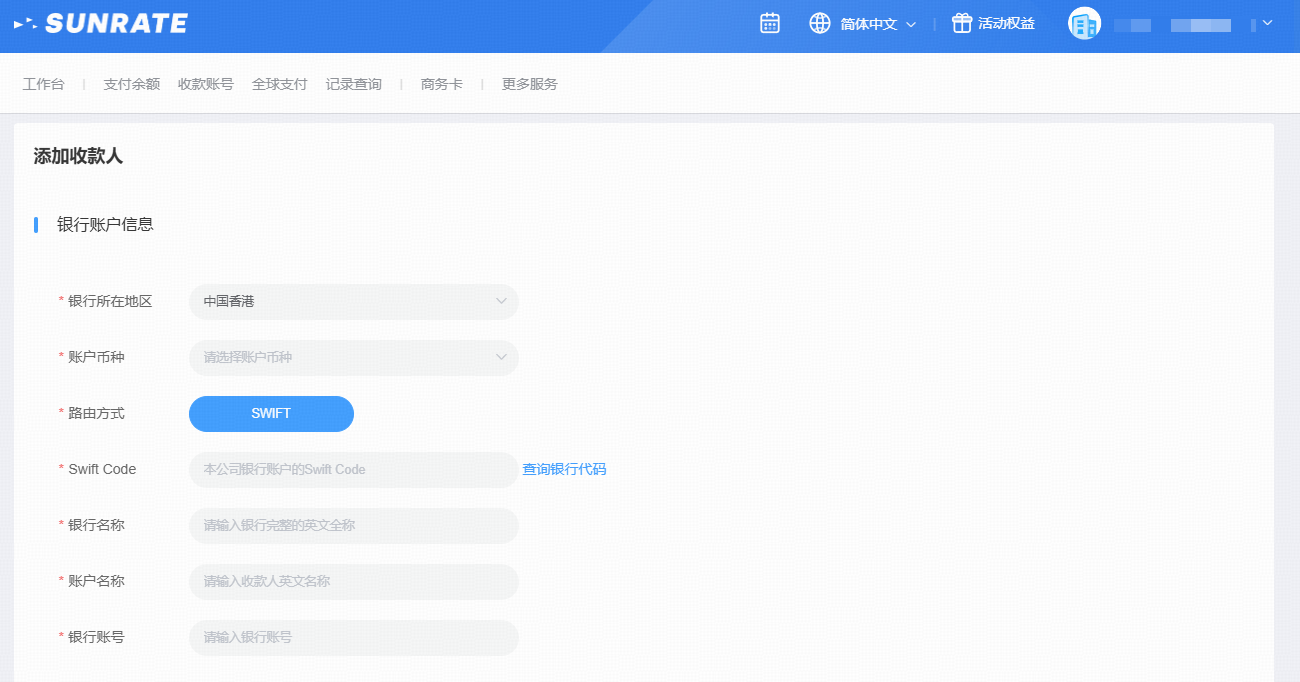This screenshot has width=1300, height=682.
Task: Select the SWIFT routing method
Action: click(x=271, y=413)
